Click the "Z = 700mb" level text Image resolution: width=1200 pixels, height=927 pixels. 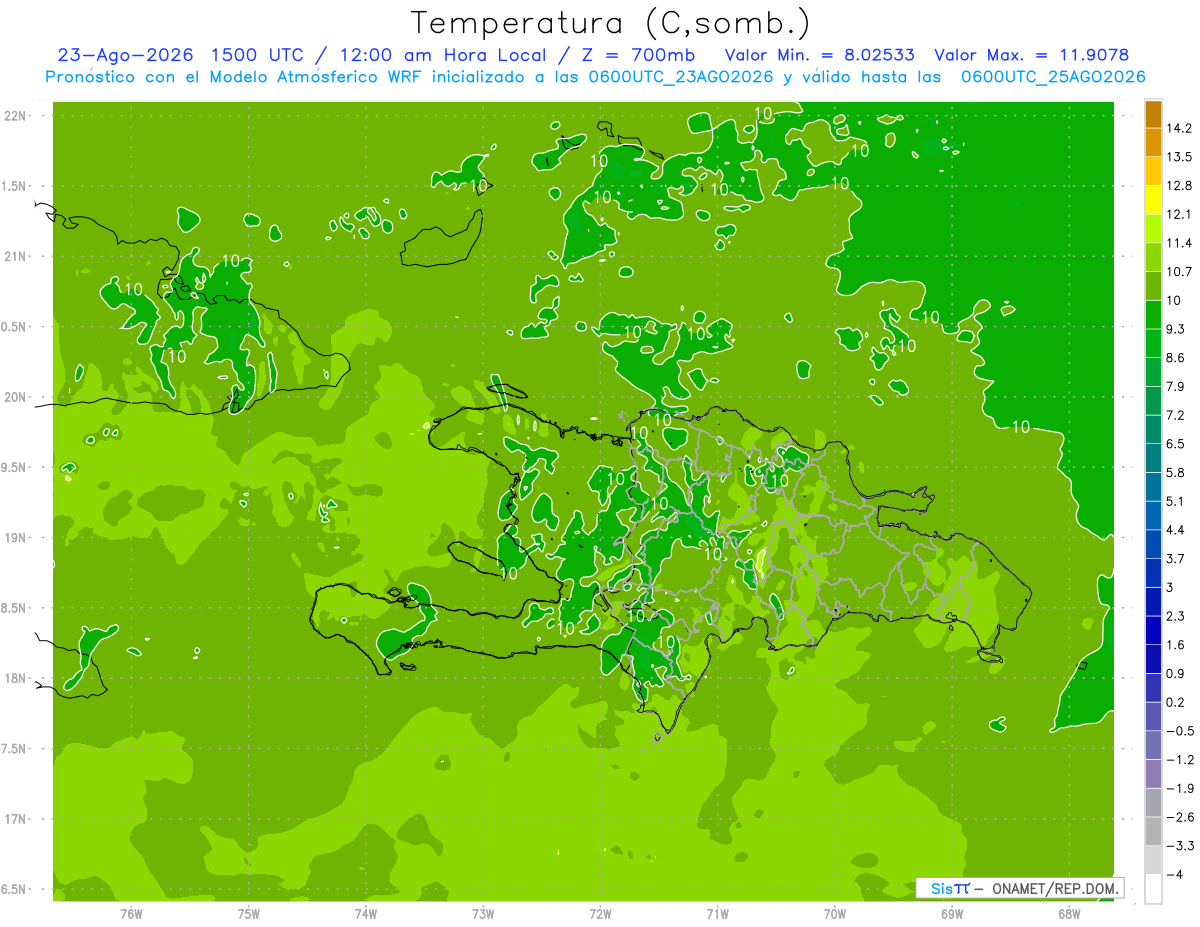(636, 55)
